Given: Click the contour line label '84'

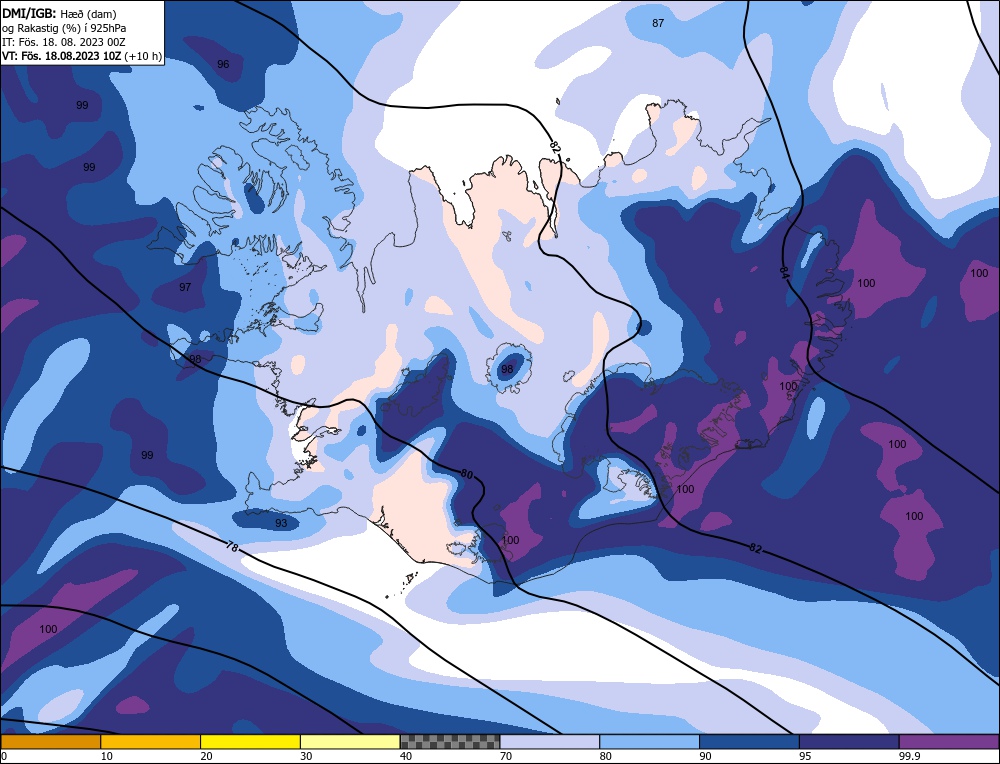Looking at the screenshot, I should pos(784,271).
